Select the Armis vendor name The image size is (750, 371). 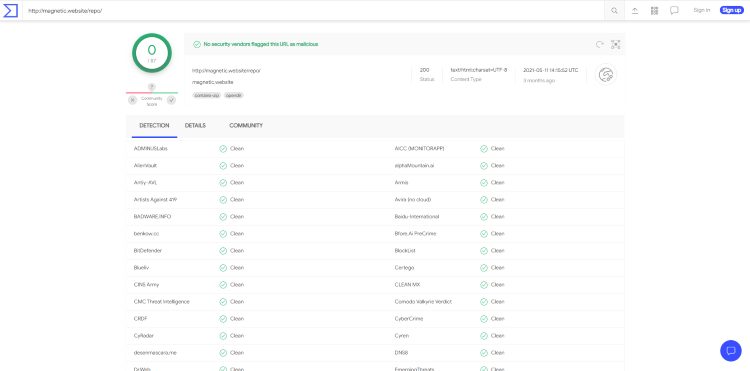401,183
